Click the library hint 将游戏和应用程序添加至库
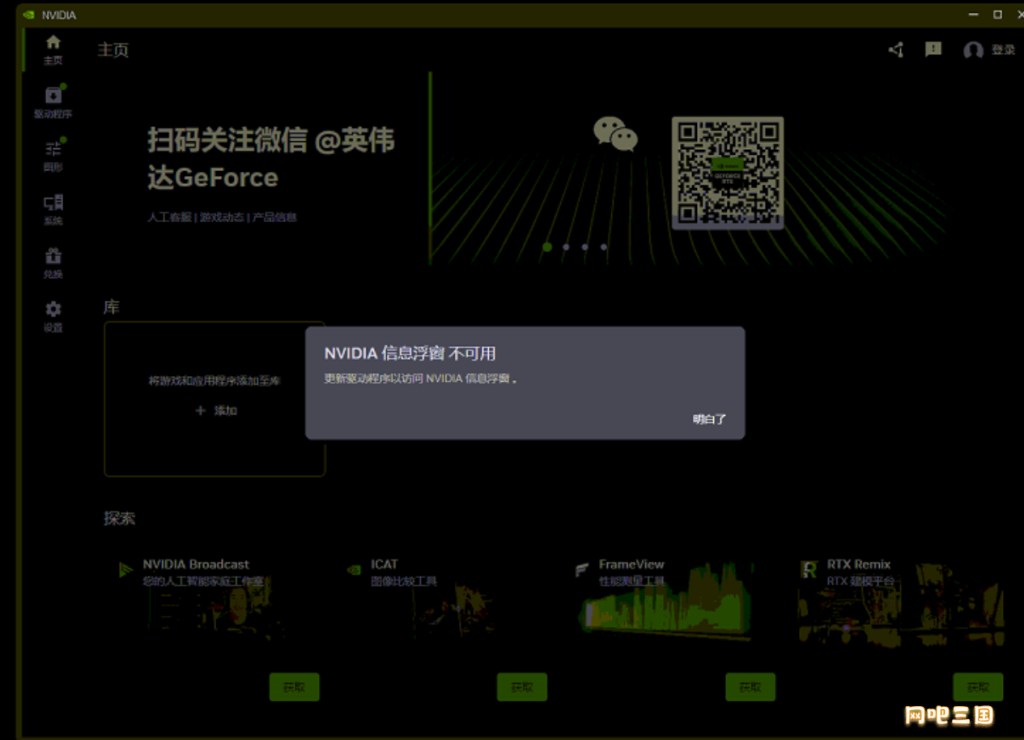This screenshot has height=740, width=1024. tap(214, 381)
